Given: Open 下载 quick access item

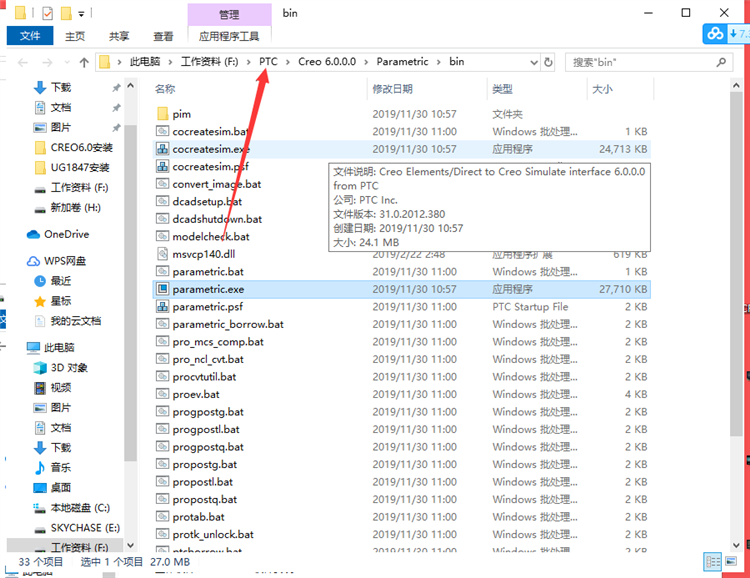Looking at the screenshot, I should [61, 88].
